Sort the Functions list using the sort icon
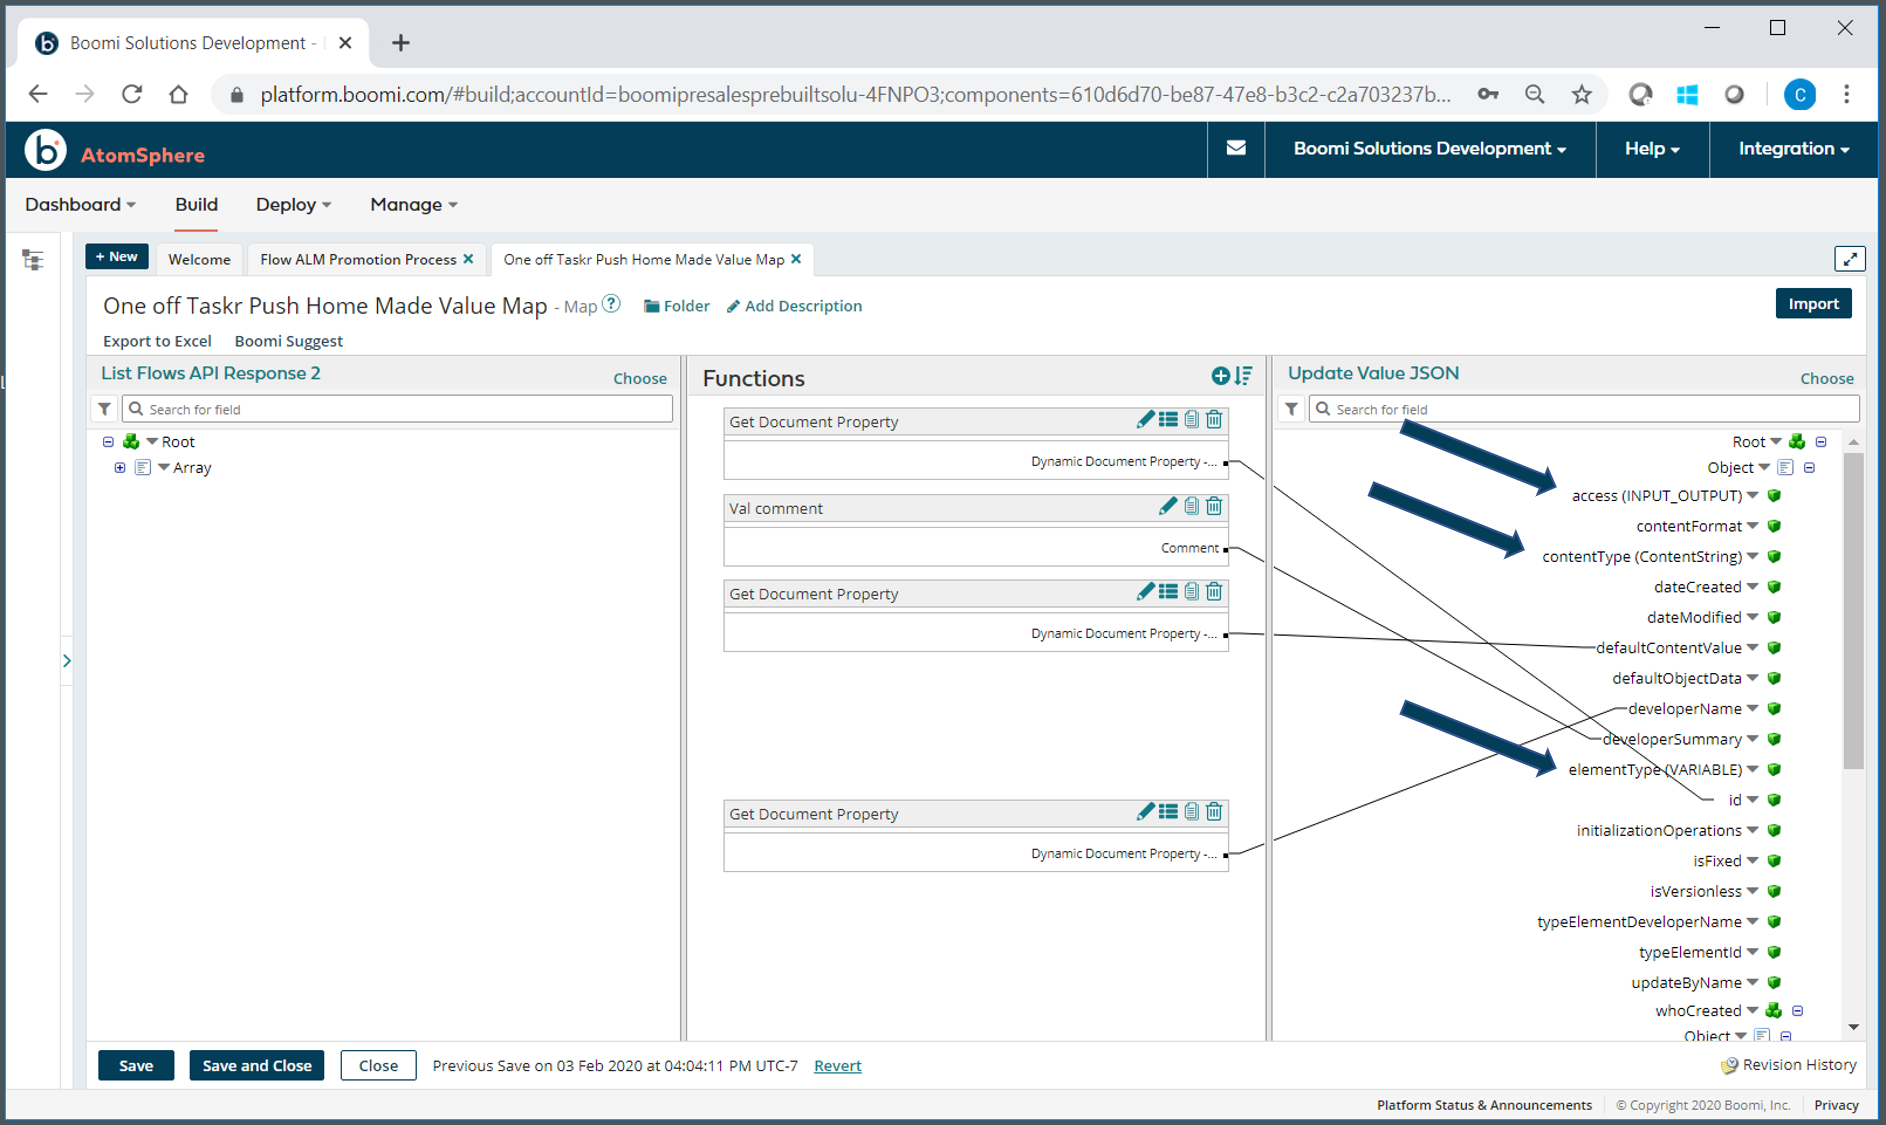This screenshot has width=1886, height=1125. (1243, 377)
